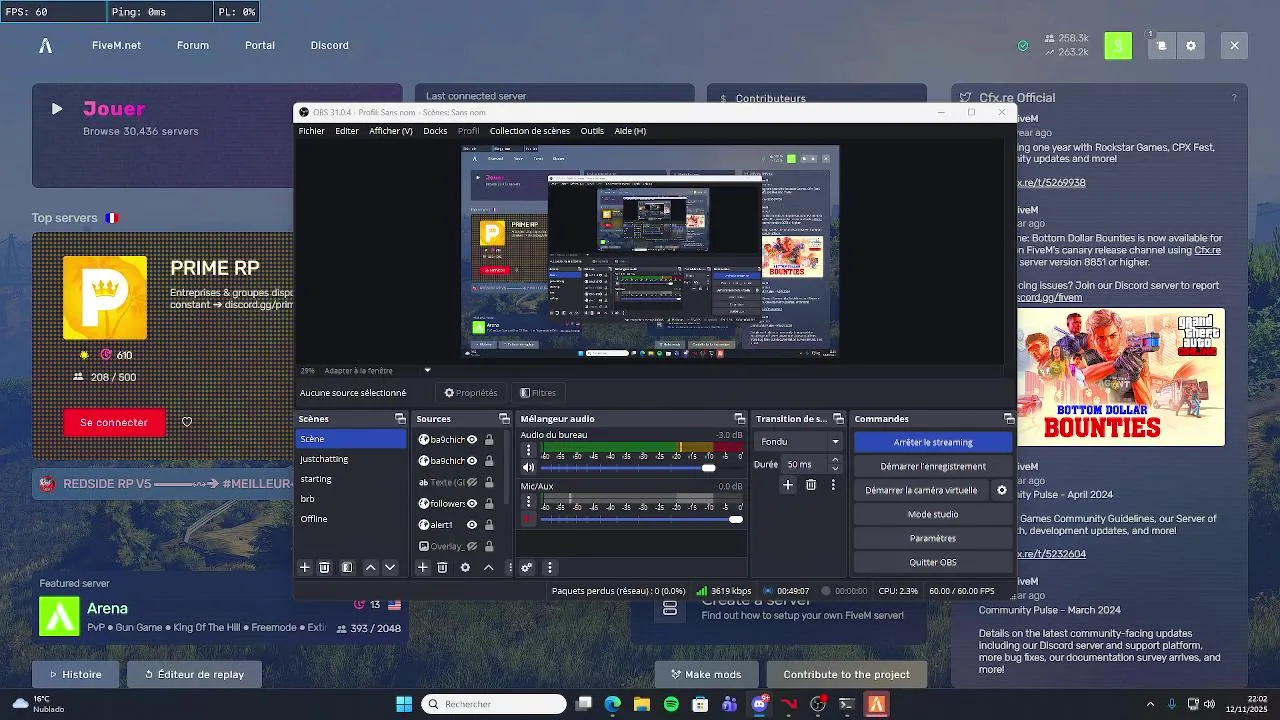Select the brb scene
Viewport: 1280px width, 720px height.
coord(351,499)
